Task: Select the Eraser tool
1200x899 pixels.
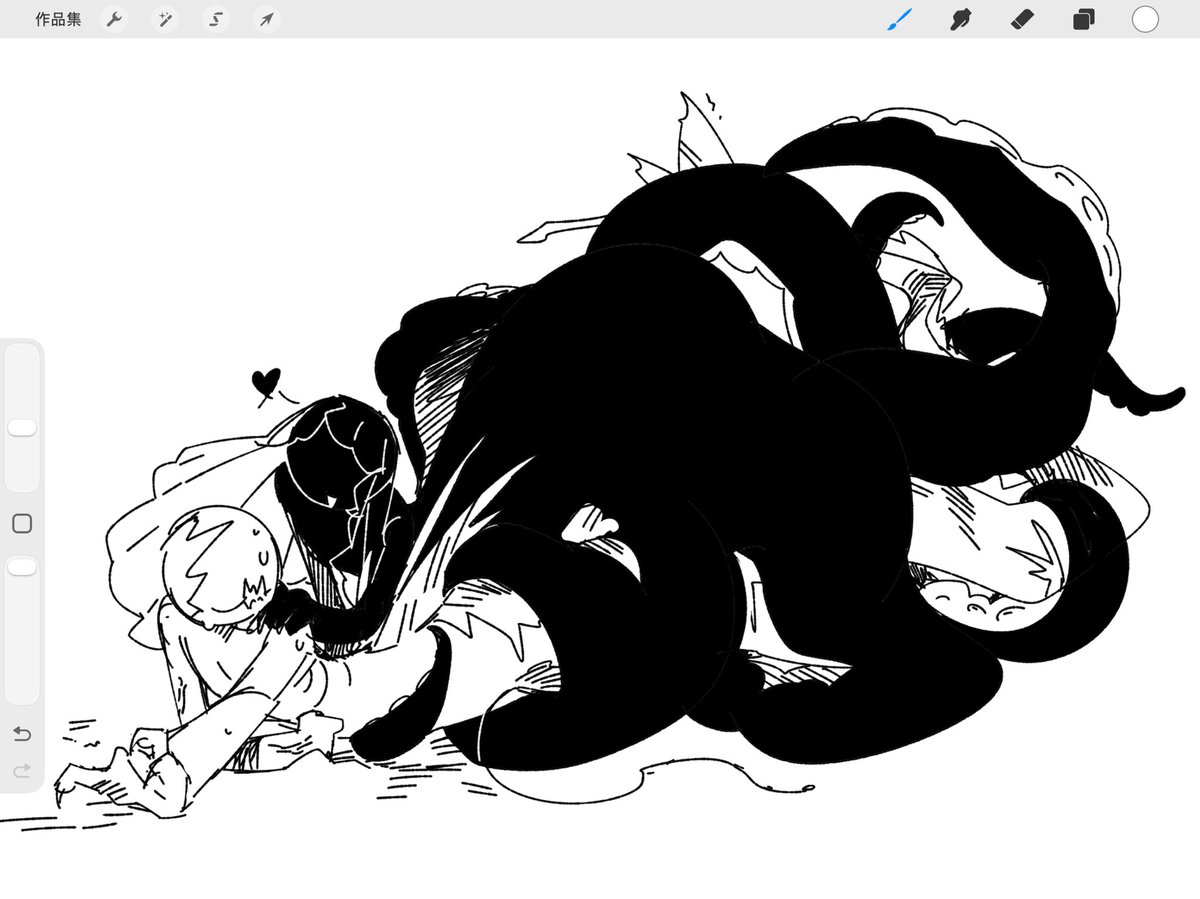Action: pos(1021,19)
